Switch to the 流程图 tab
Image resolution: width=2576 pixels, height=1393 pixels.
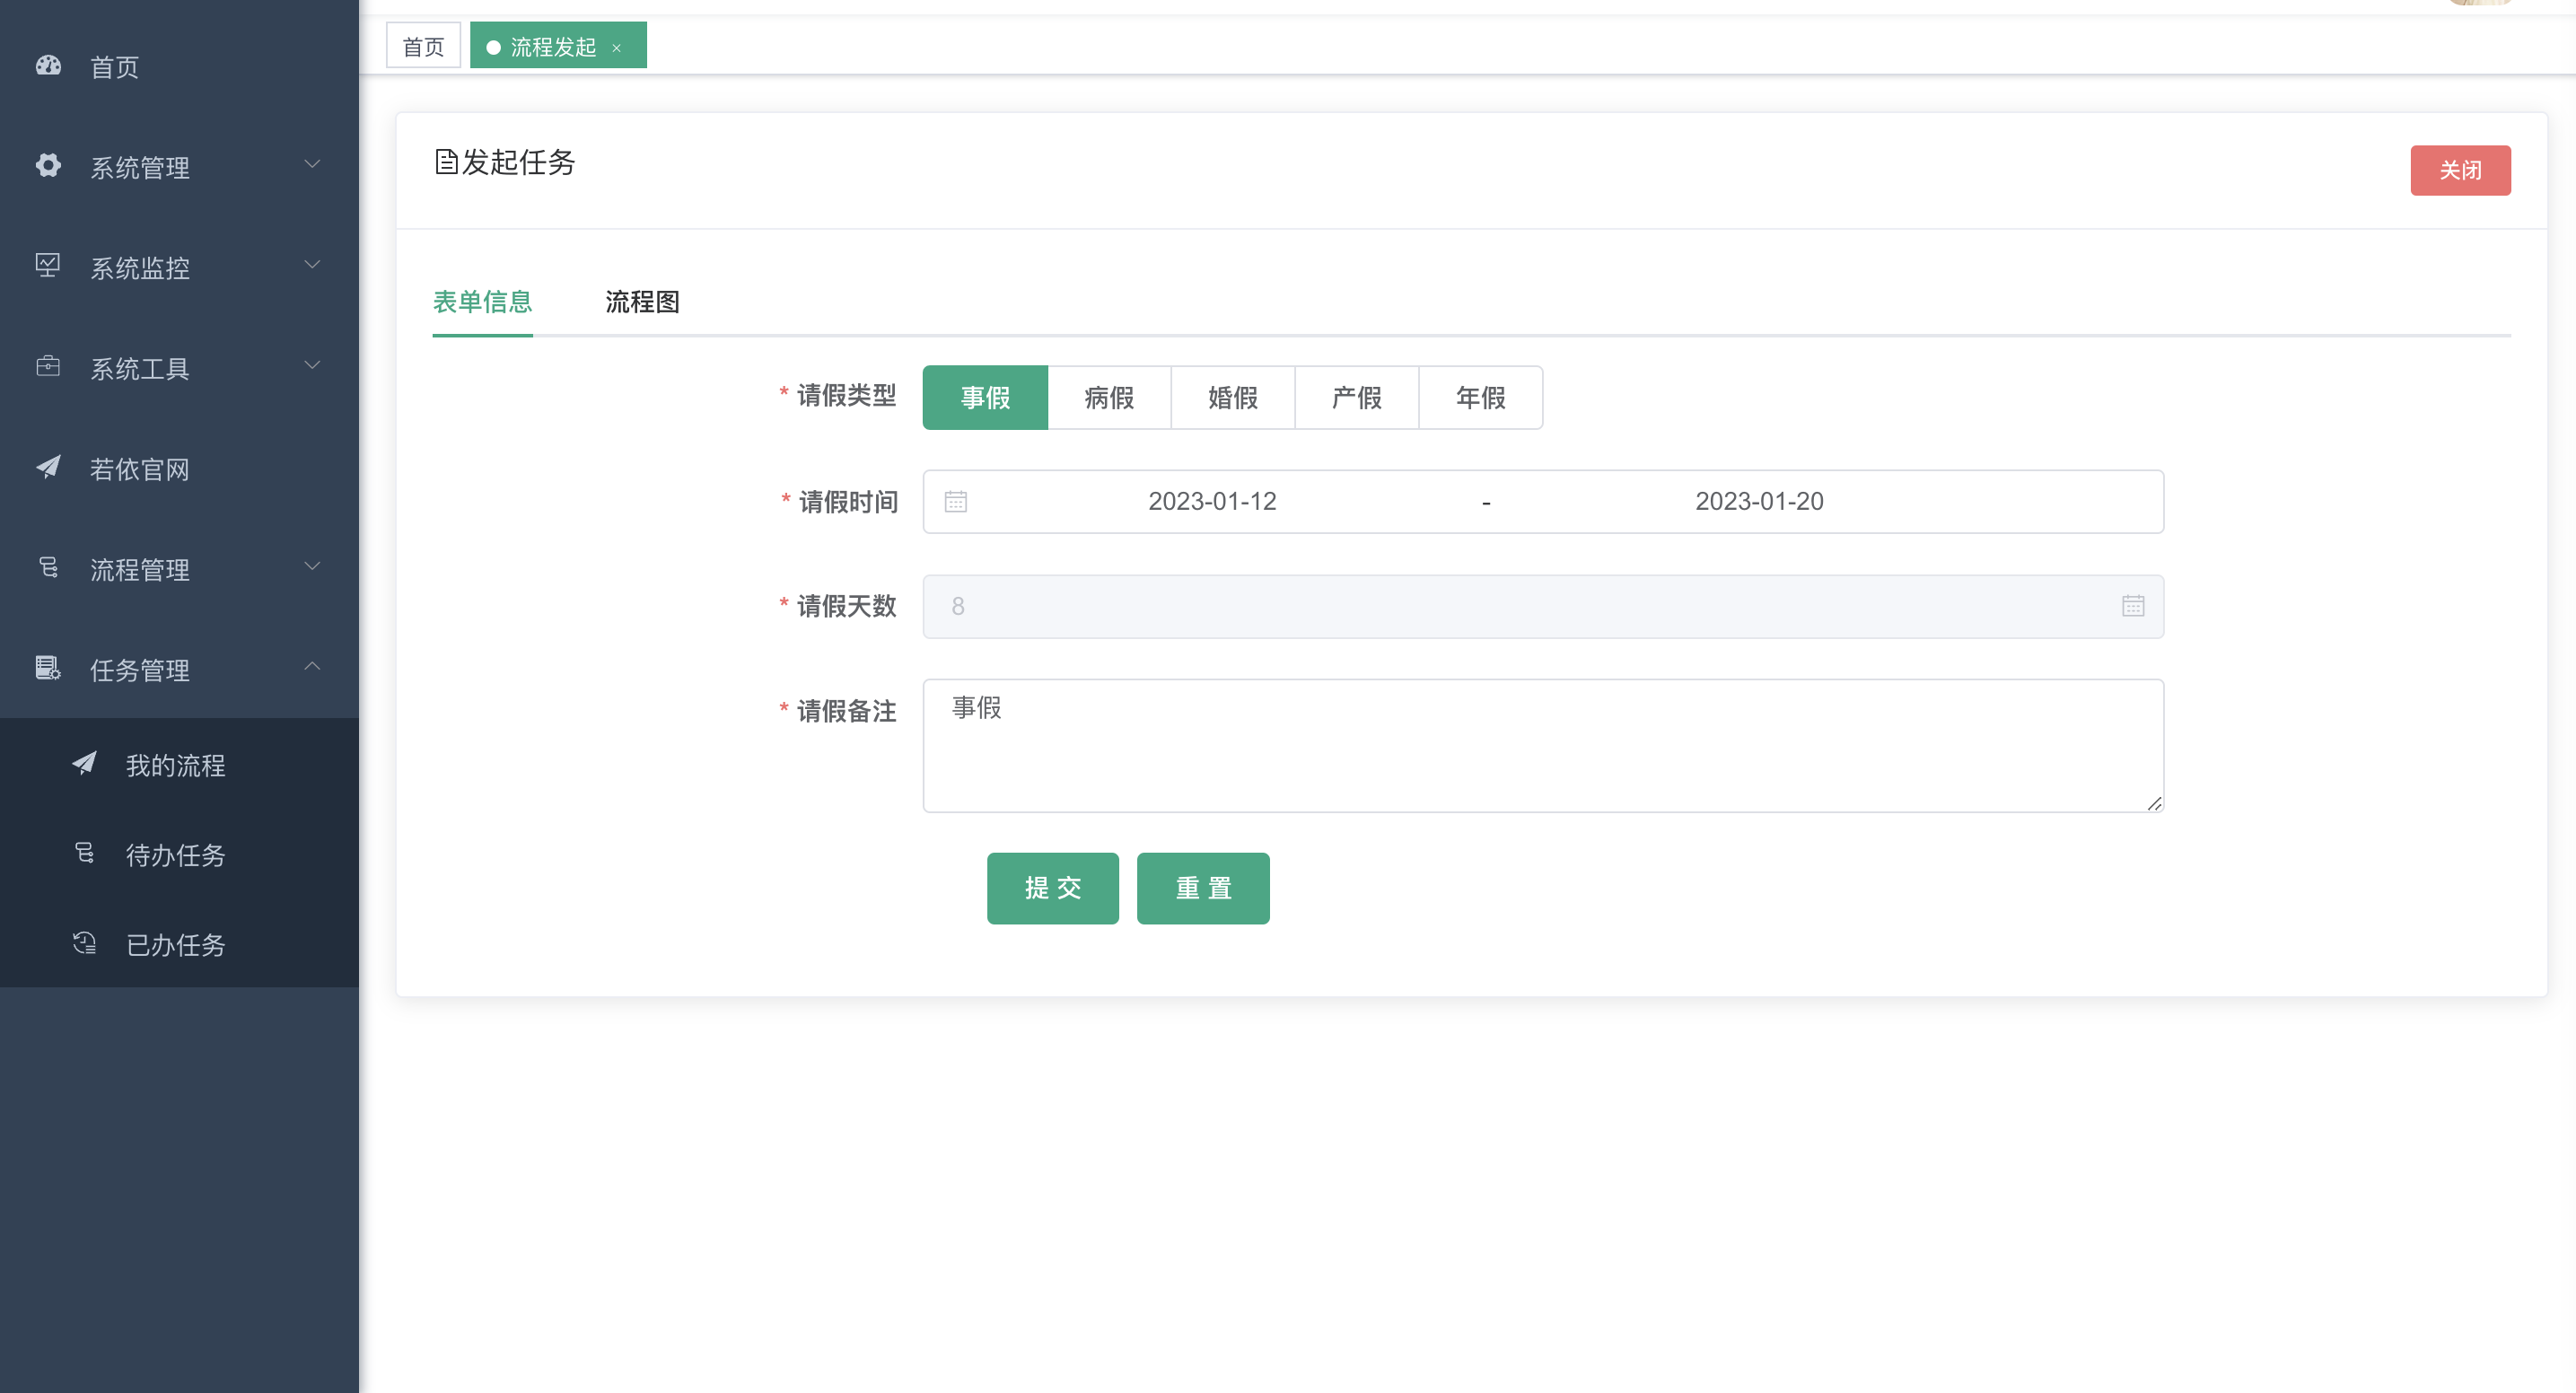pyautogui.click(x=642, y=302)
